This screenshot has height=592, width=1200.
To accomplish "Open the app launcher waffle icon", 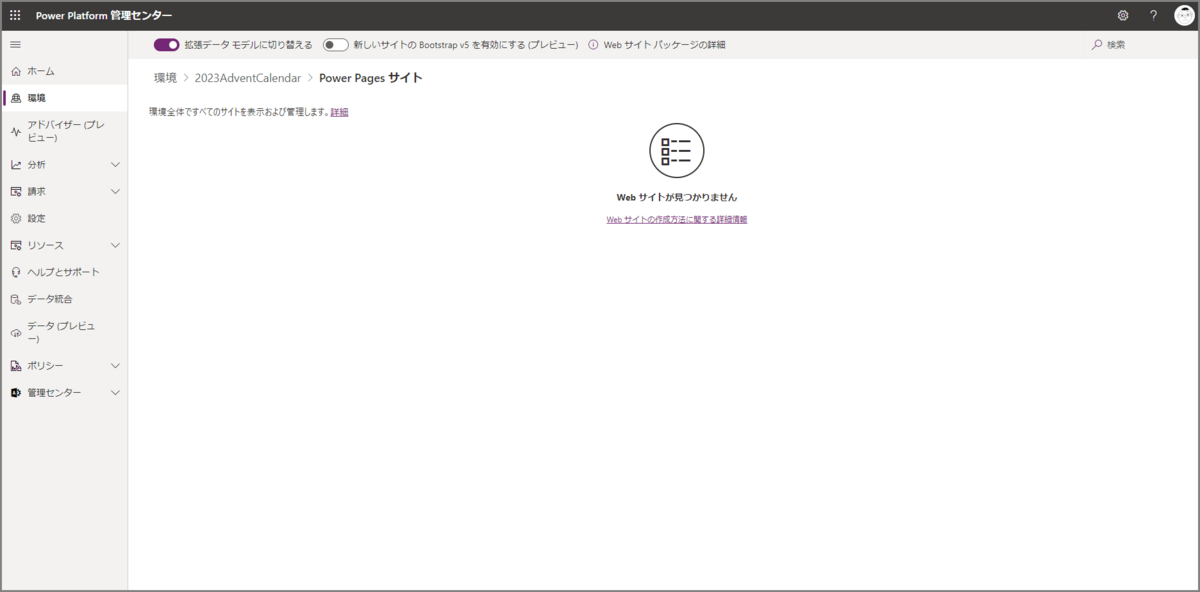I will (15, 15).
